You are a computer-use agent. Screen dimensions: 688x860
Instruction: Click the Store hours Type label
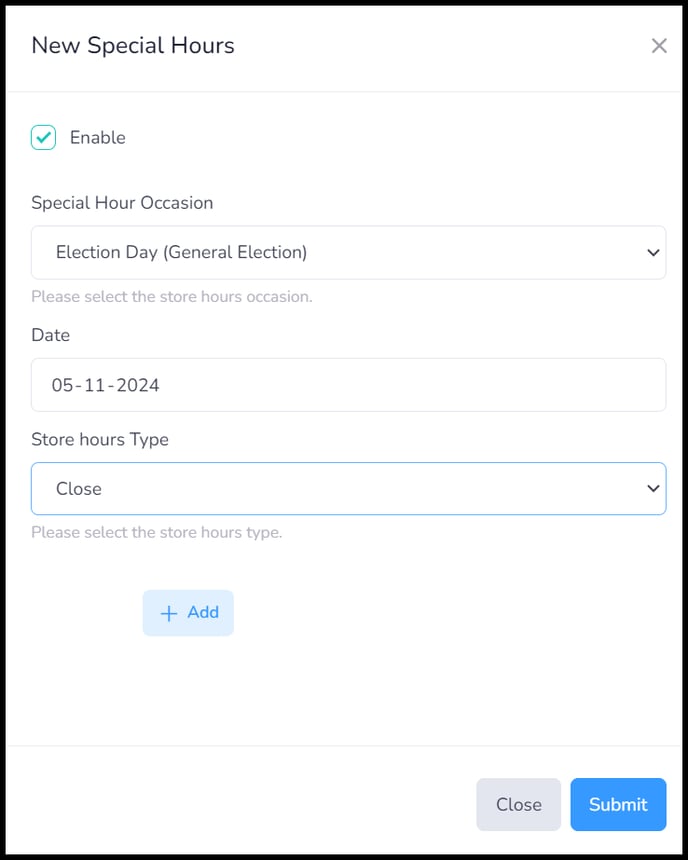pyautogui.click(x=100, y=439)
